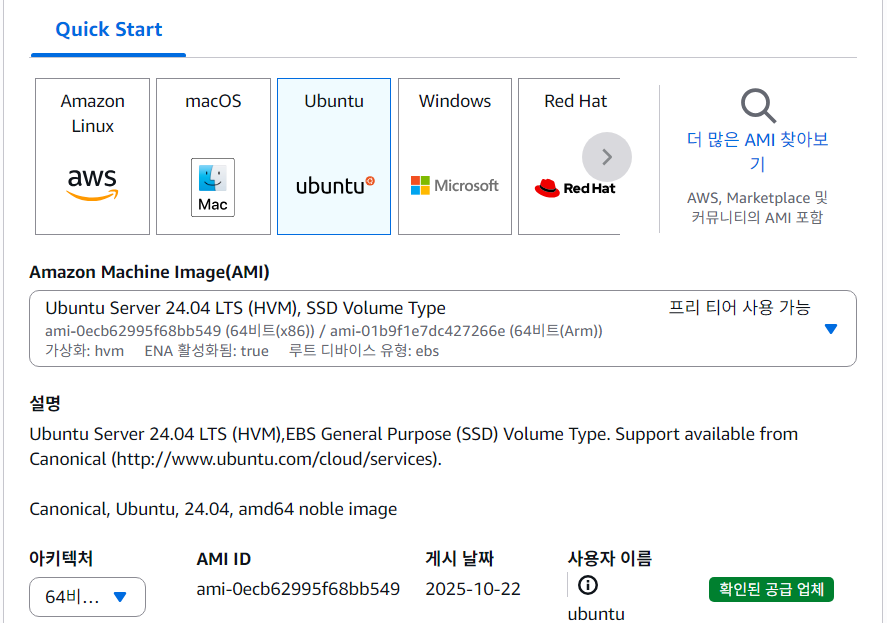Click the '게시 날짜' label
The image size is (887, 623).
(x=460, y=558)
